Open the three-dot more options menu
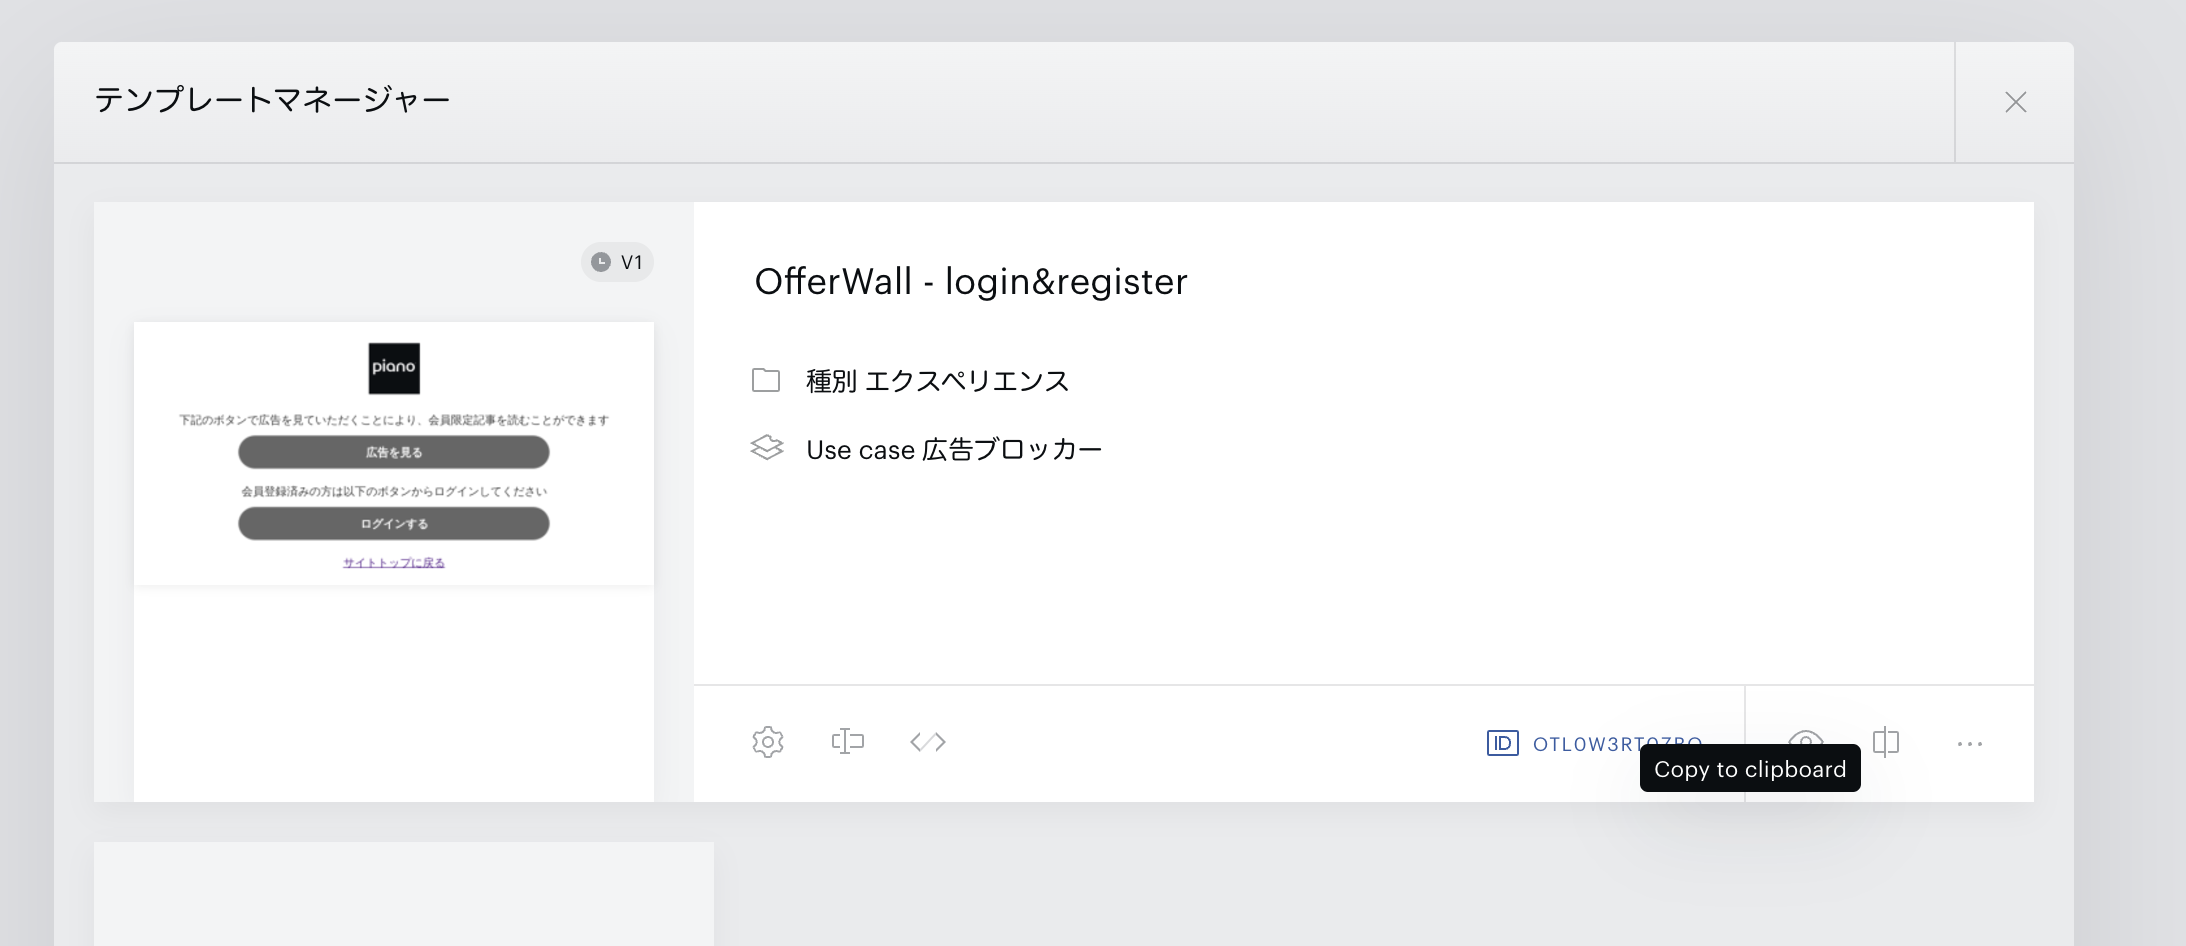 coord(1969,743)
